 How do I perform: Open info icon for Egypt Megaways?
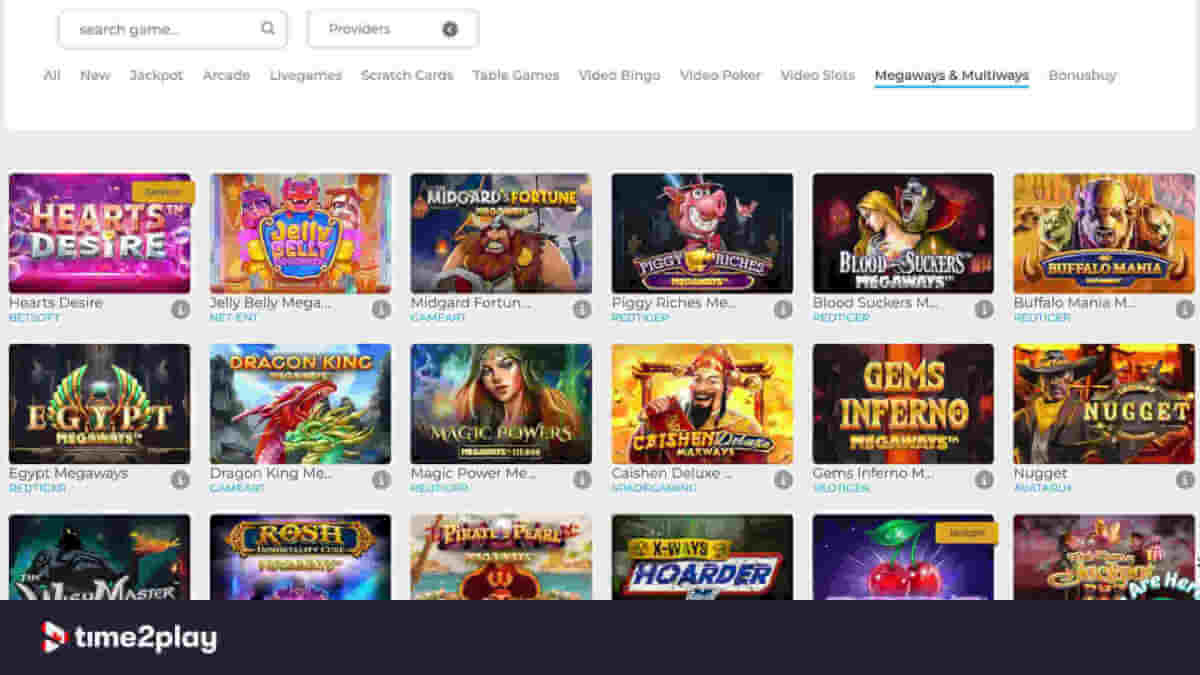[180, 480]
